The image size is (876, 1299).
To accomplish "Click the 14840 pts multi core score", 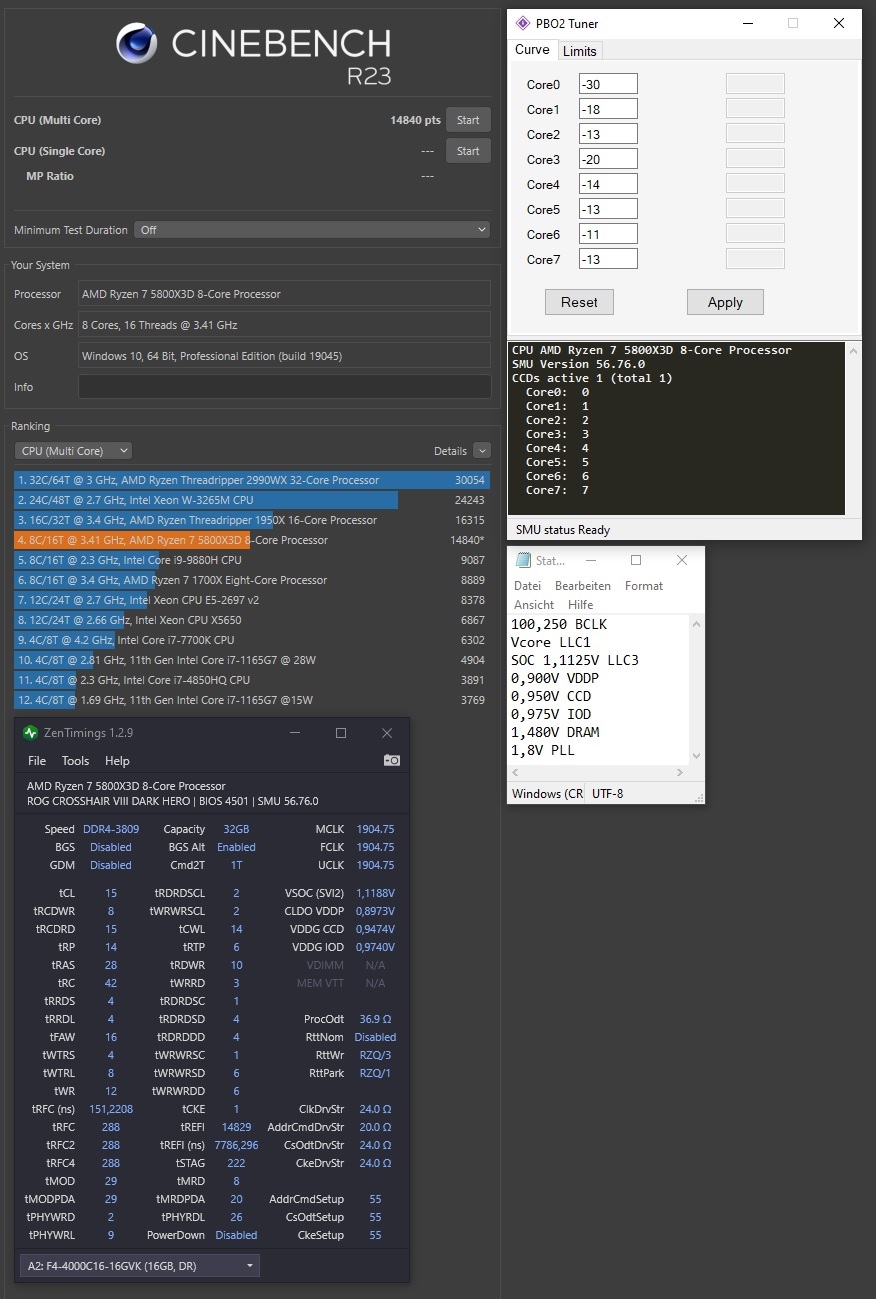I will coord(415,120).
